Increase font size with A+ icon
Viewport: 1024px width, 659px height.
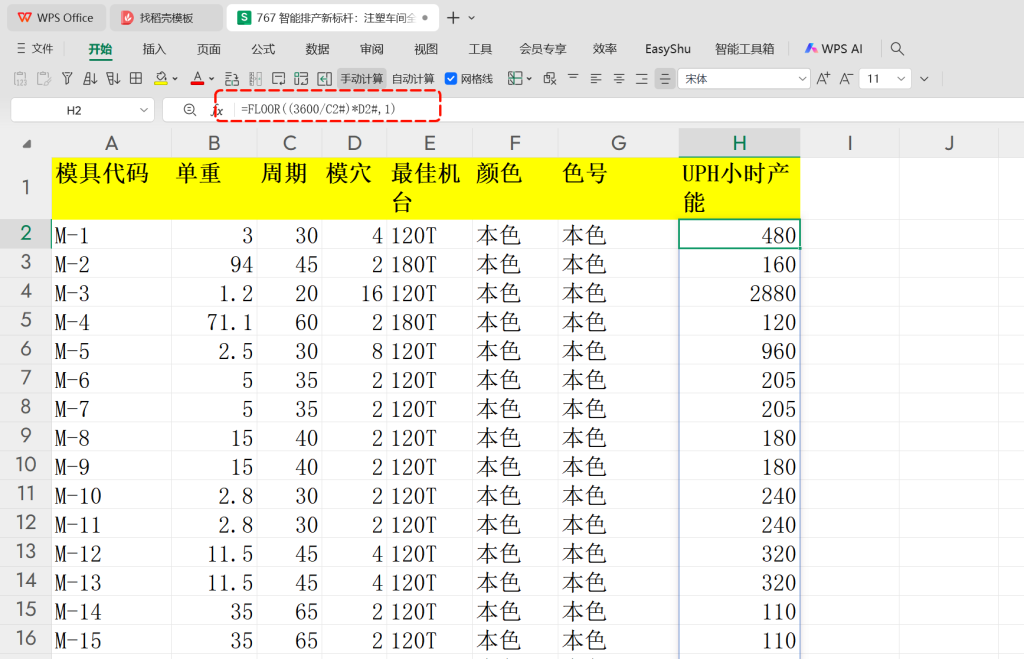(x=823, y=78)
